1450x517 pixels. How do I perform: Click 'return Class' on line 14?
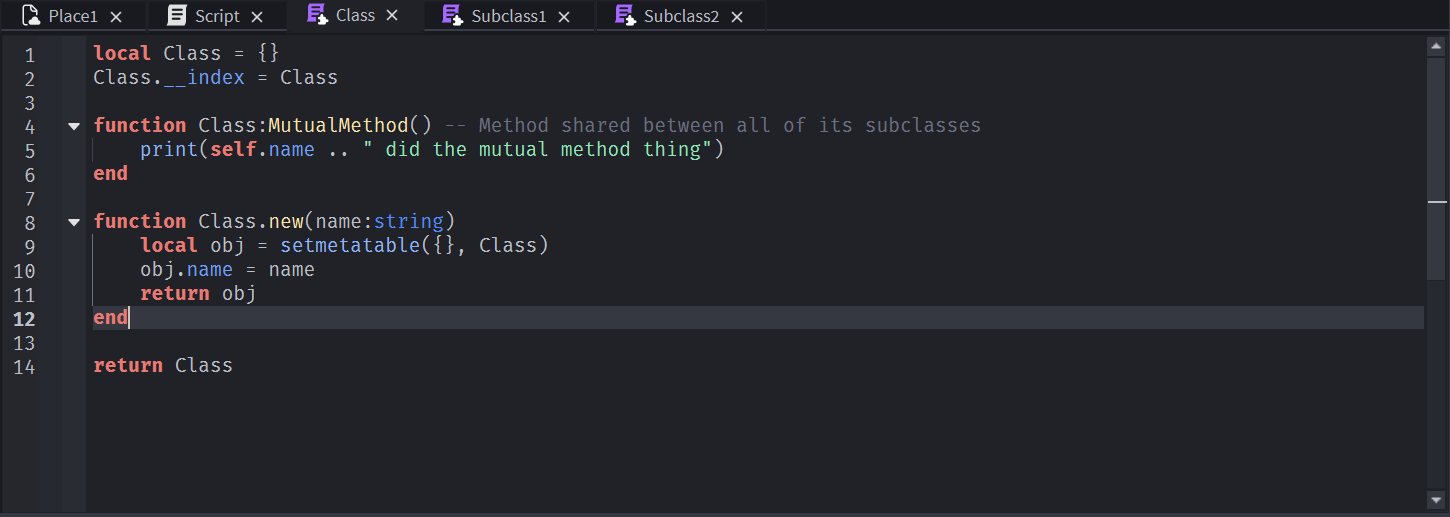click(x=163, y=365)
